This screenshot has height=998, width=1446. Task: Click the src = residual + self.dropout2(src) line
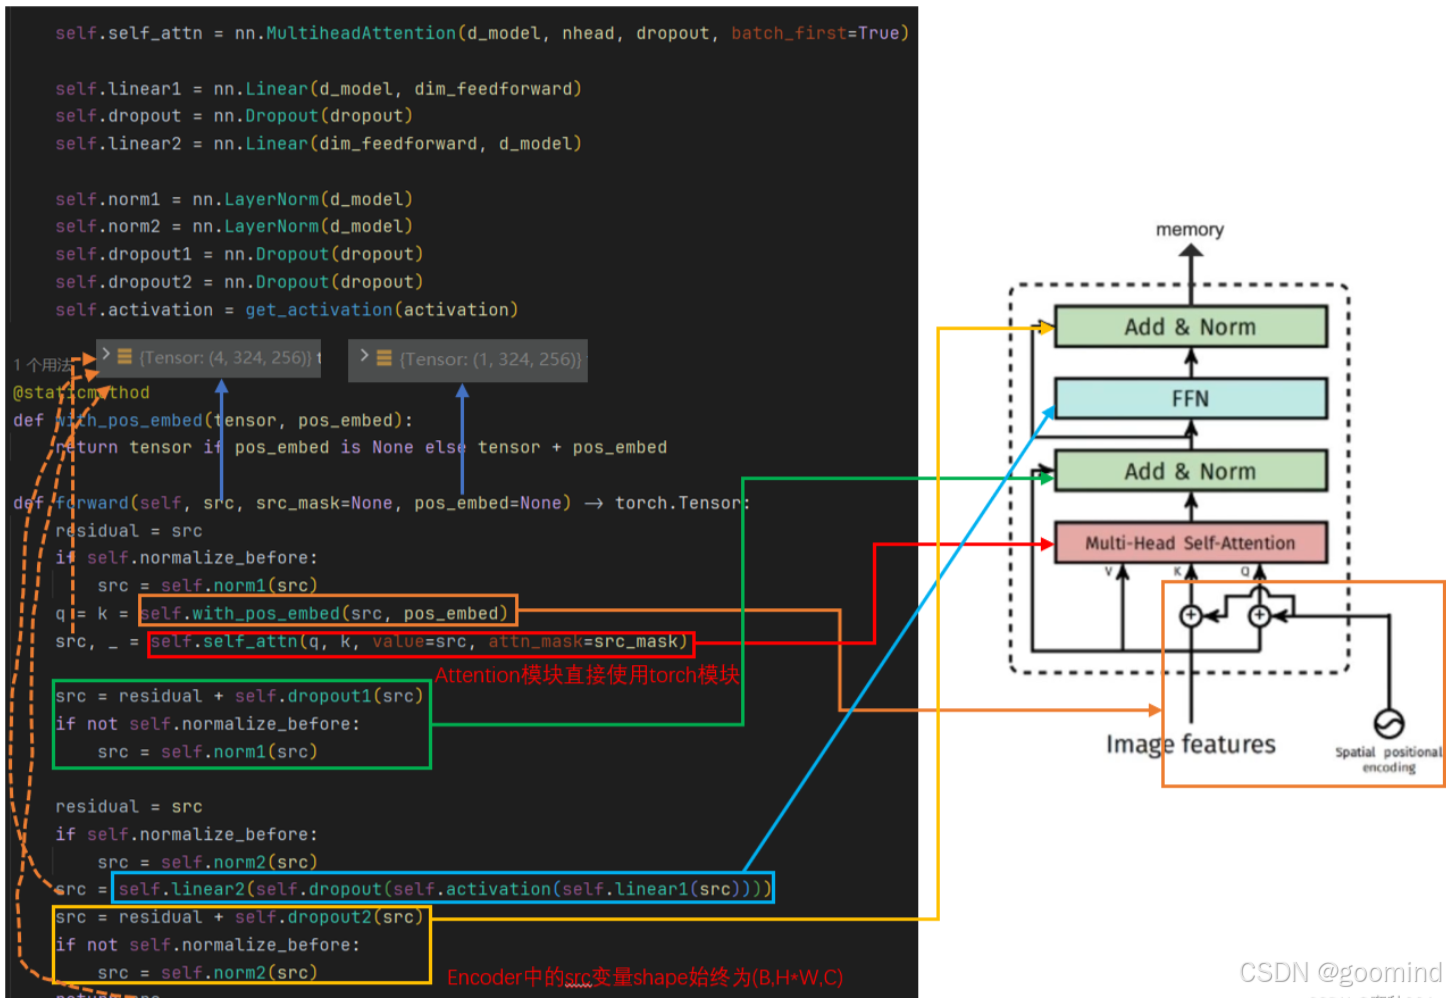[x=239, y=917]
